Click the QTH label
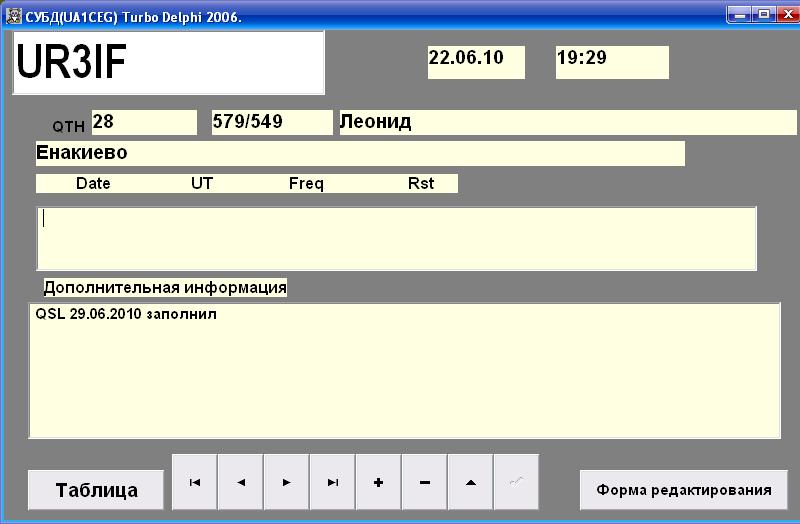This screenshot has width=800, height=524. [x=68, y=127]
